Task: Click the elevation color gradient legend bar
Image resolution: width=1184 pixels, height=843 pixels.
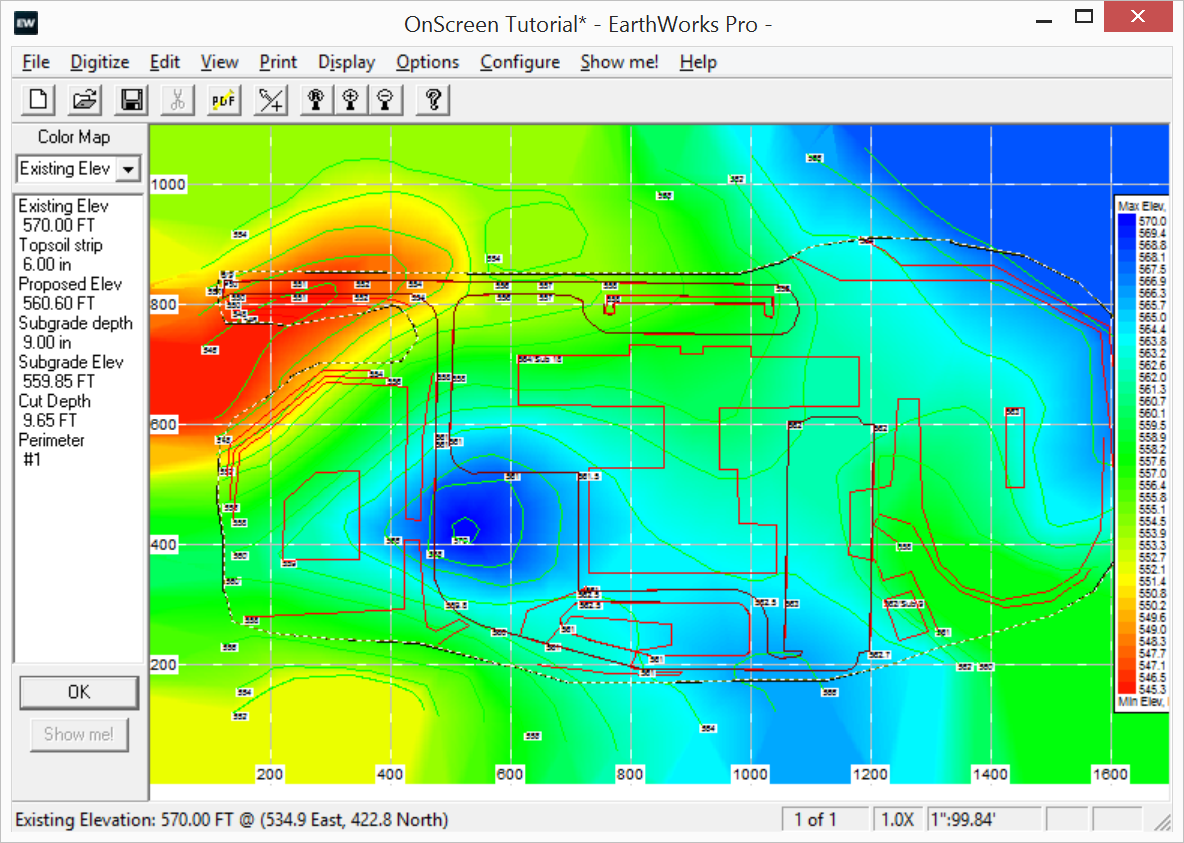Action: [x=1127, y=453]
